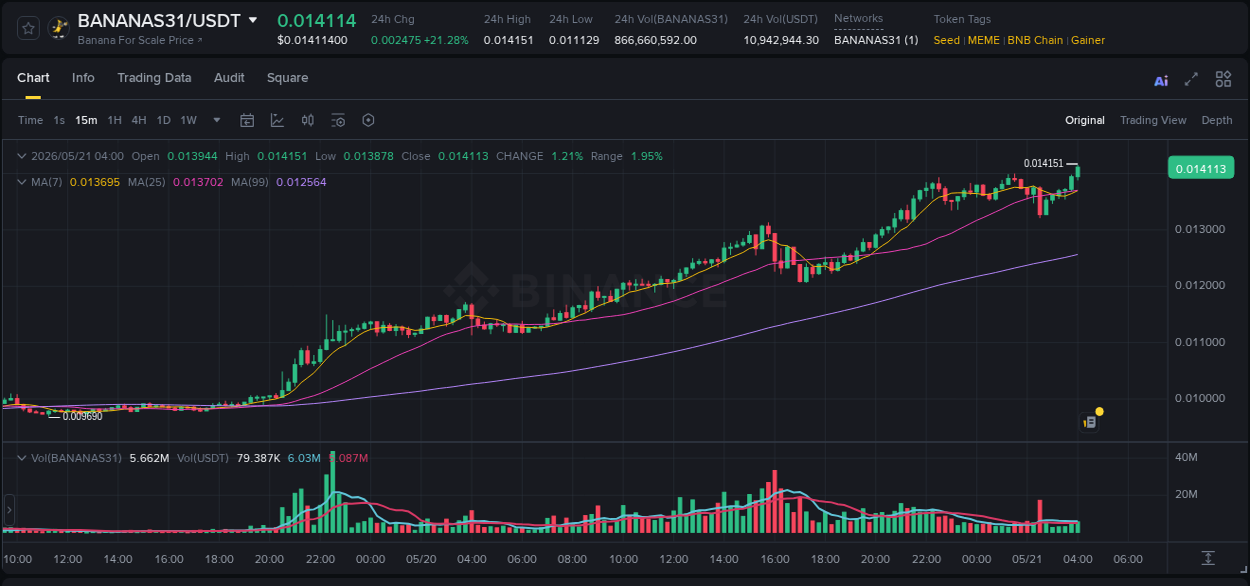Viewport: 1250px width, 586px height.
Task: Click the green 0.014113 current price tag
Action: (1201, 168)
